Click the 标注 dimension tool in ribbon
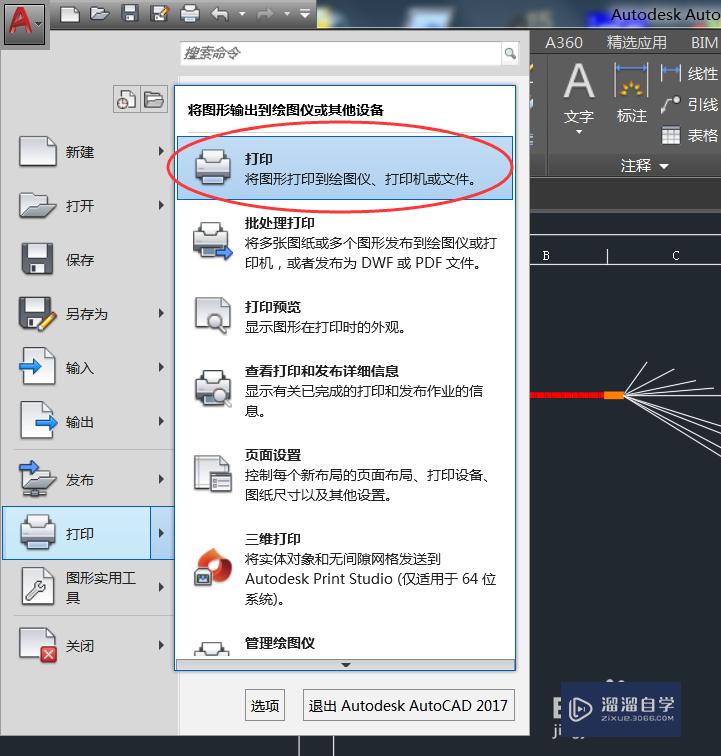The image size is (721, 756). click(x=631, y=94)
